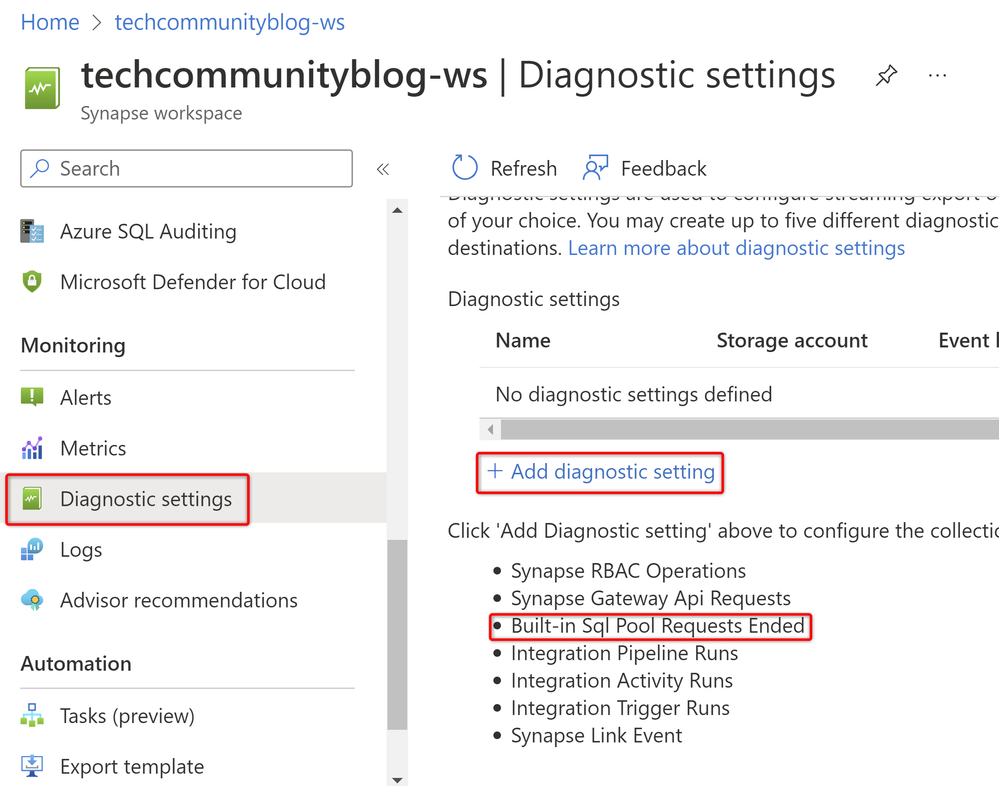Open Logs under Monitoring
Viewport: 999px width, 786px height.
[x=81, y=550]
